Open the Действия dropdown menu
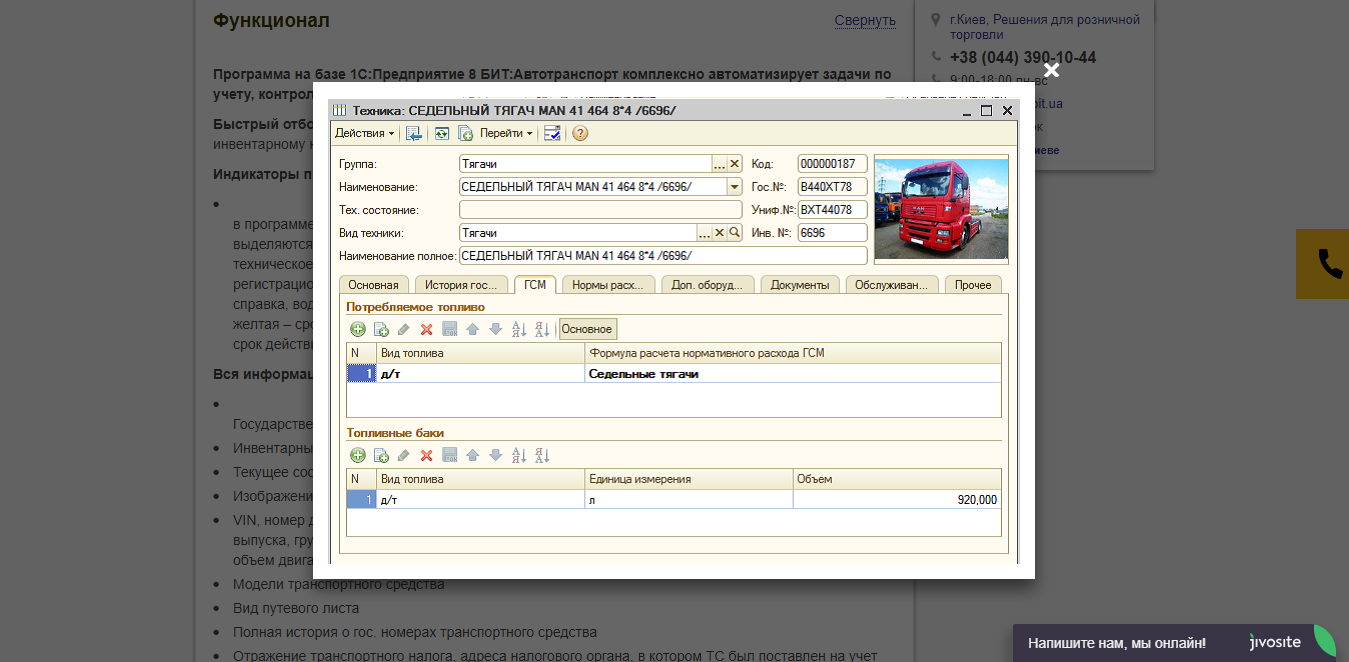The width and height of the screenshot is (1349, 662). click(364, 133)
